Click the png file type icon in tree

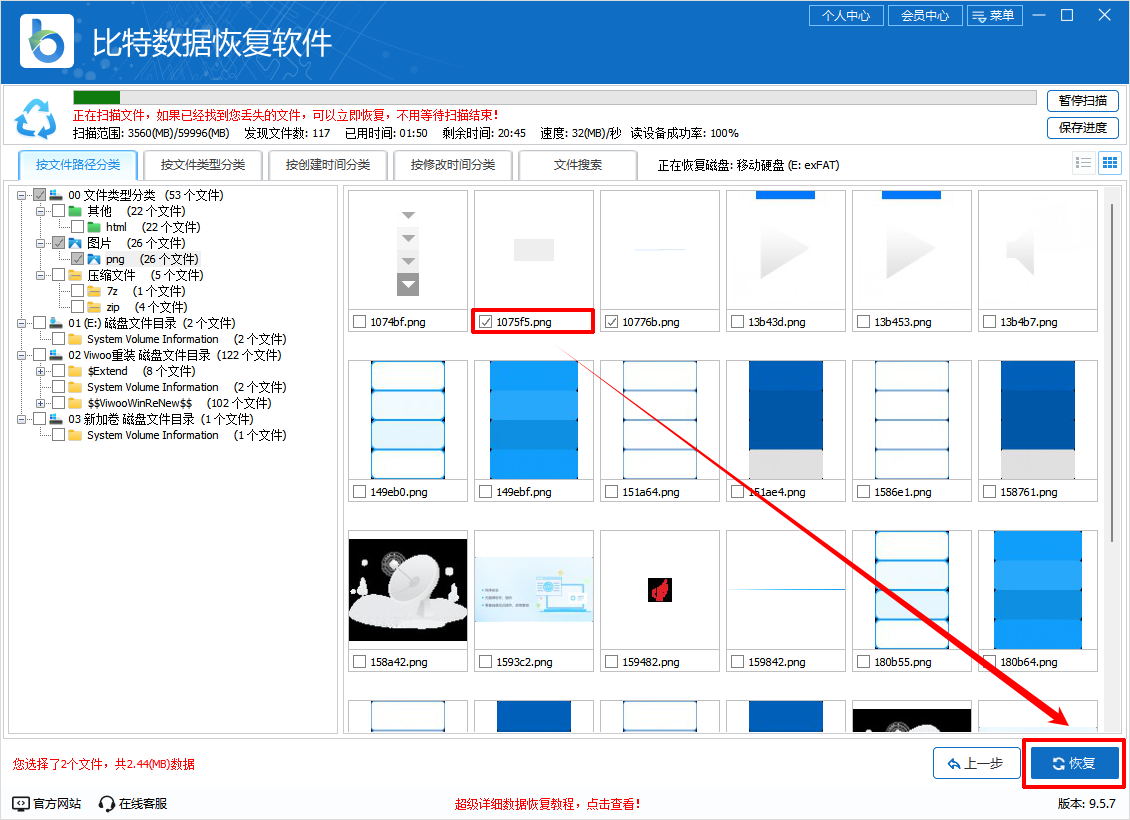pyautogui.click(x=94, y=259)
